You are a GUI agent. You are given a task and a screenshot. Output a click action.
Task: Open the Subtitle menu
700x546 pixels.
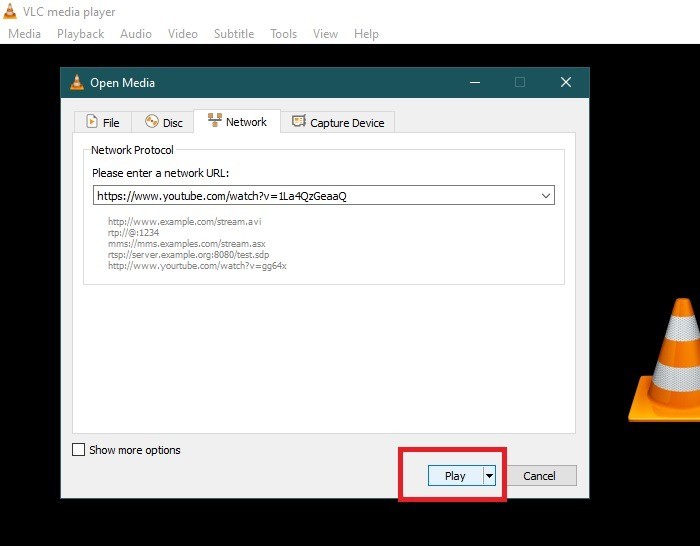(234, 34)
